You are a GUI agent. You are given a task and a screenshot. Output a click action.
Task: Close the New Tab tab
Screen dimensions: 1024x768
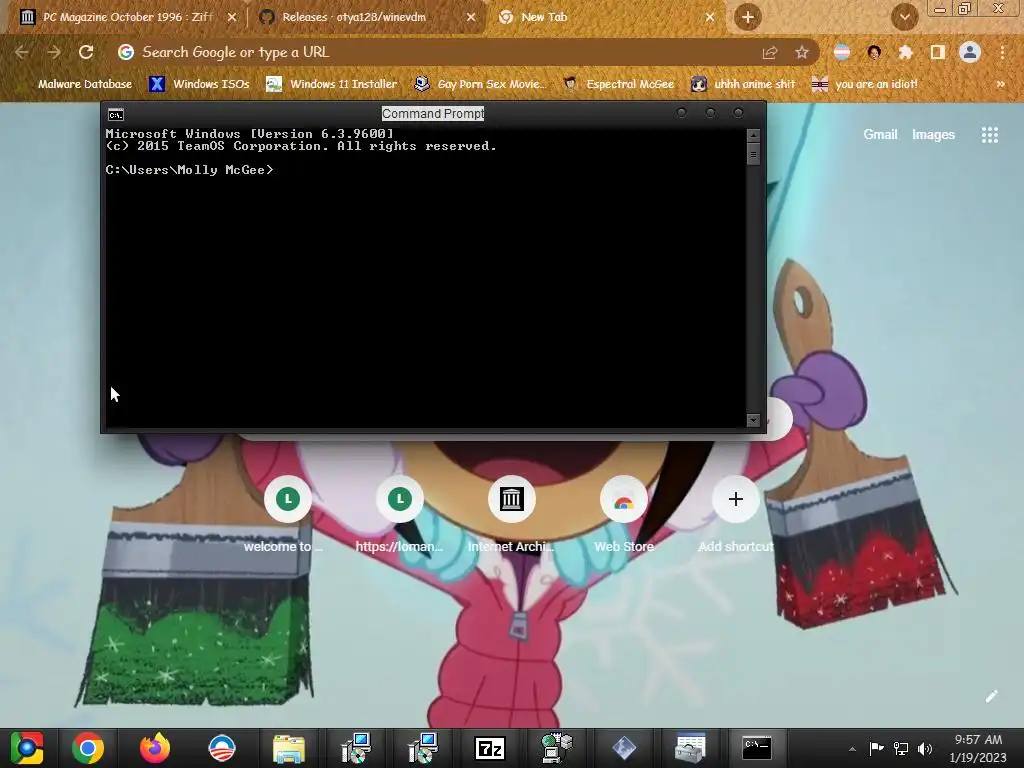[710, 18]
